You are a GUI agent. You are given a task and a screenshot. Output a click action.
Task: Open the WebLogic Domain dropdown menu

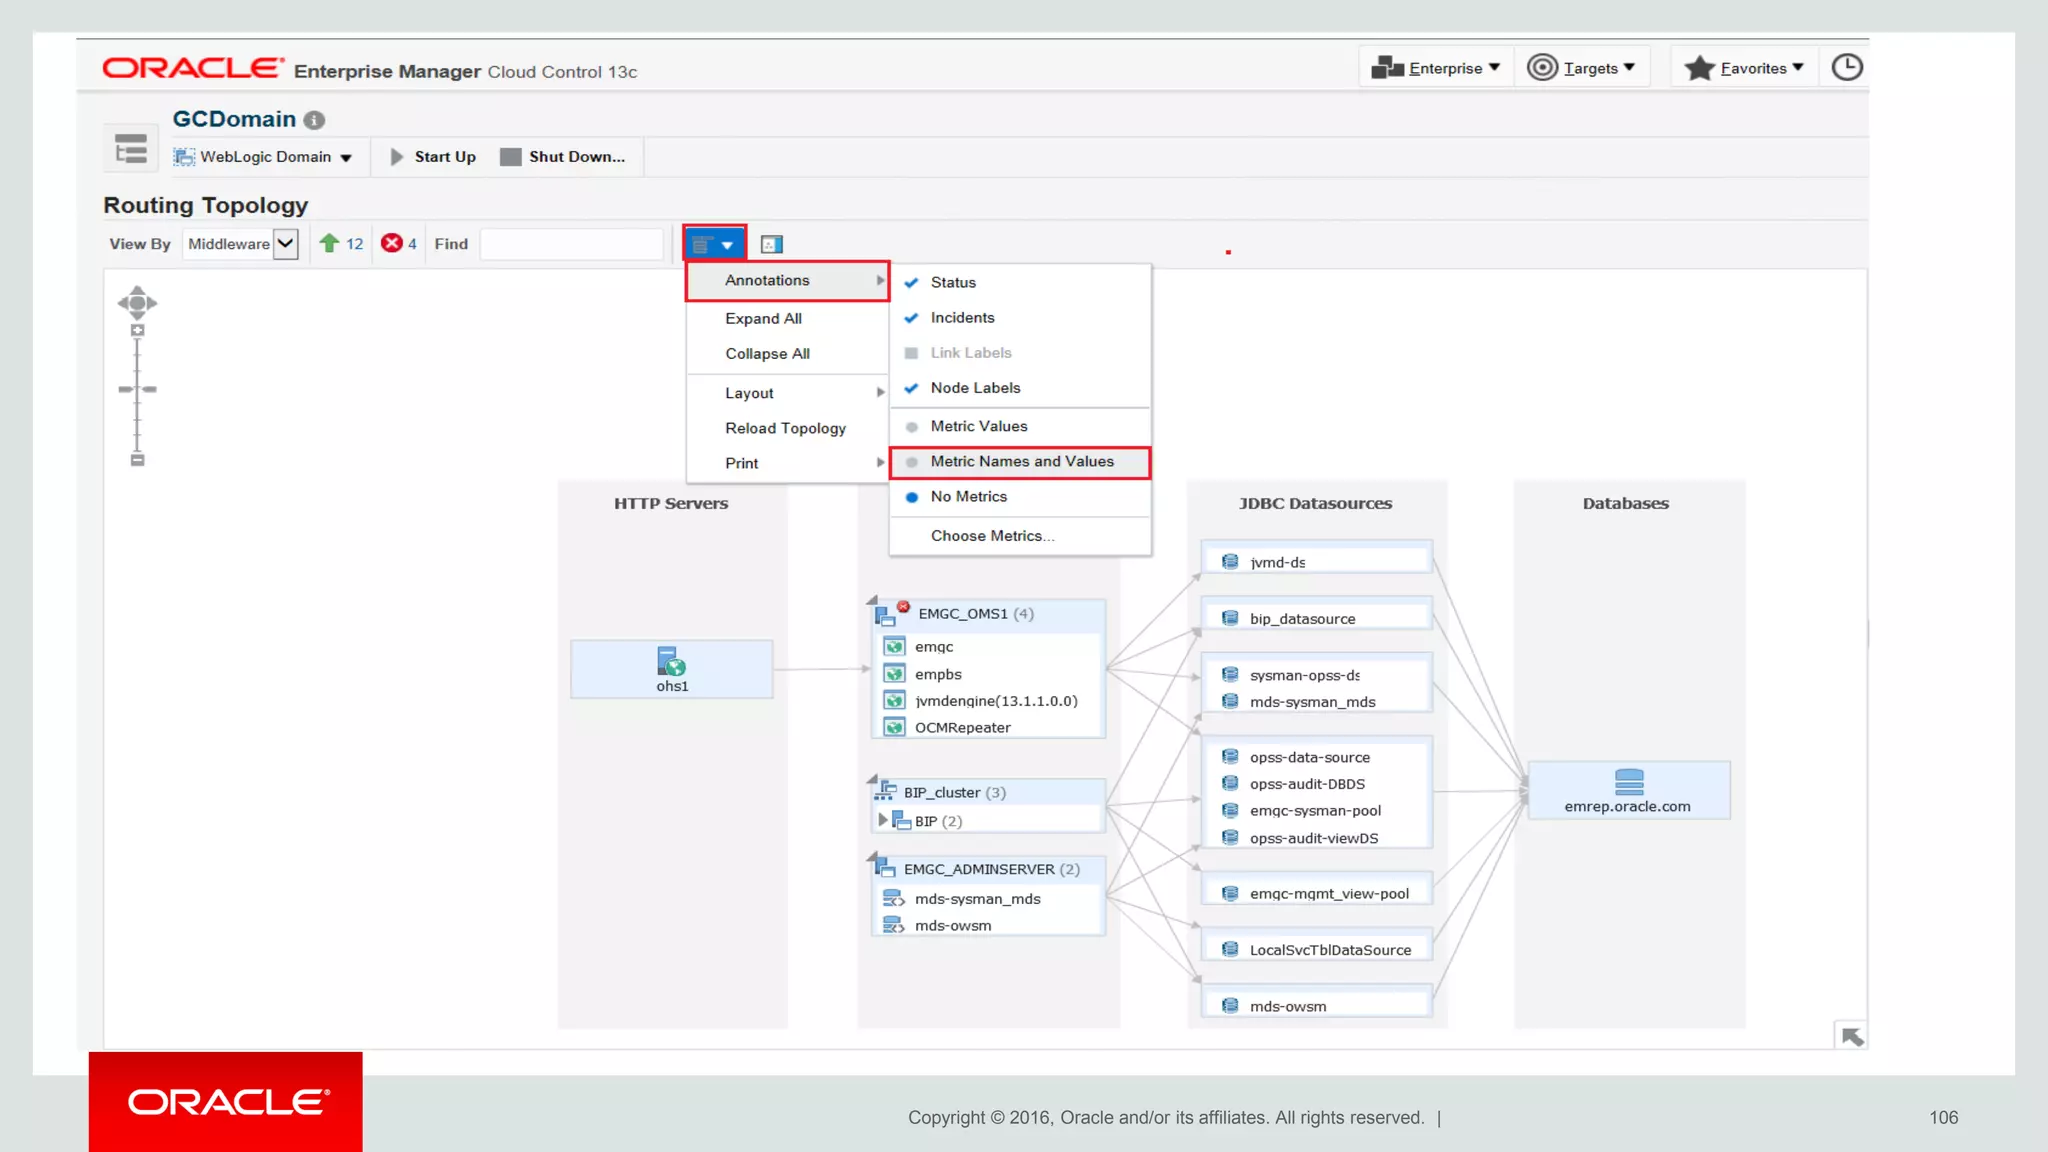click(x=264, y=157)
